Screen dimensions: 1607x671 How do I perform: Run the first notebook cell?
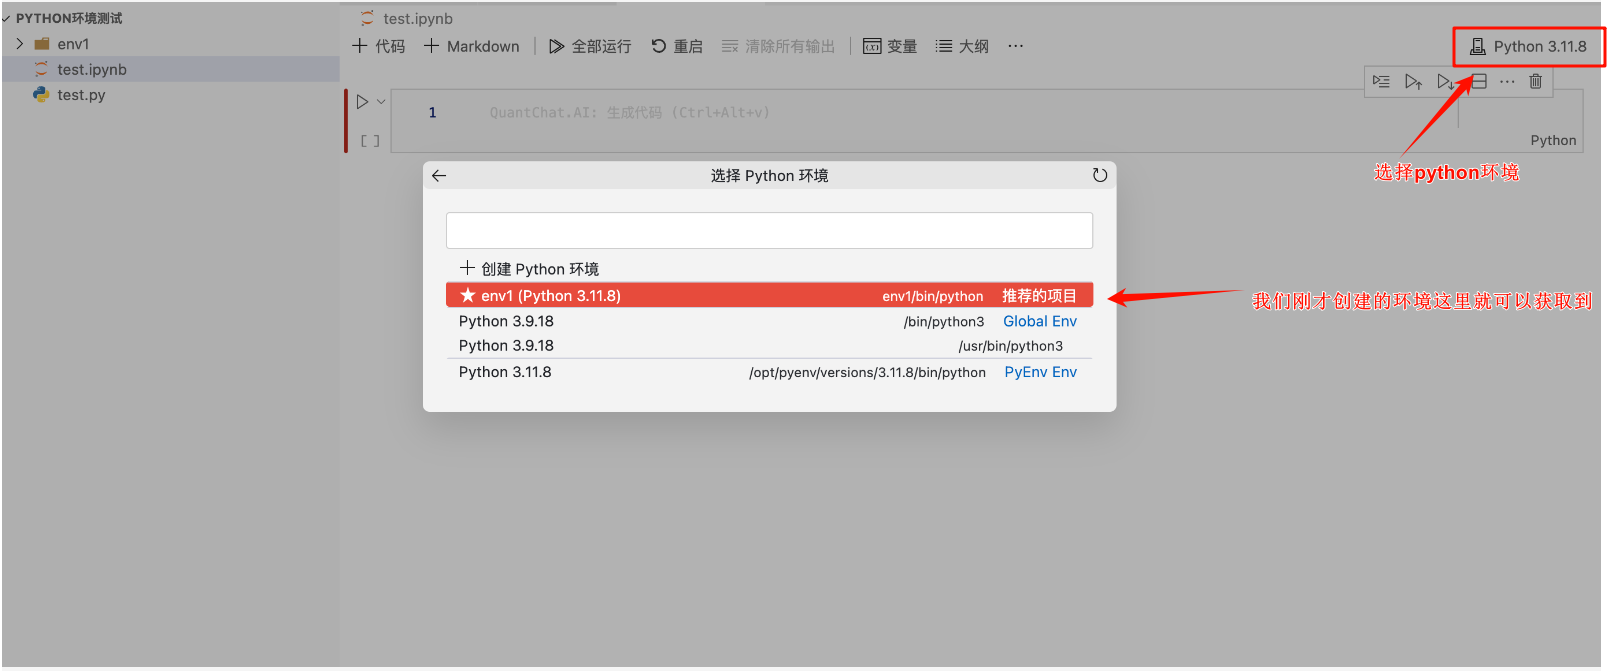coord(362,102)
